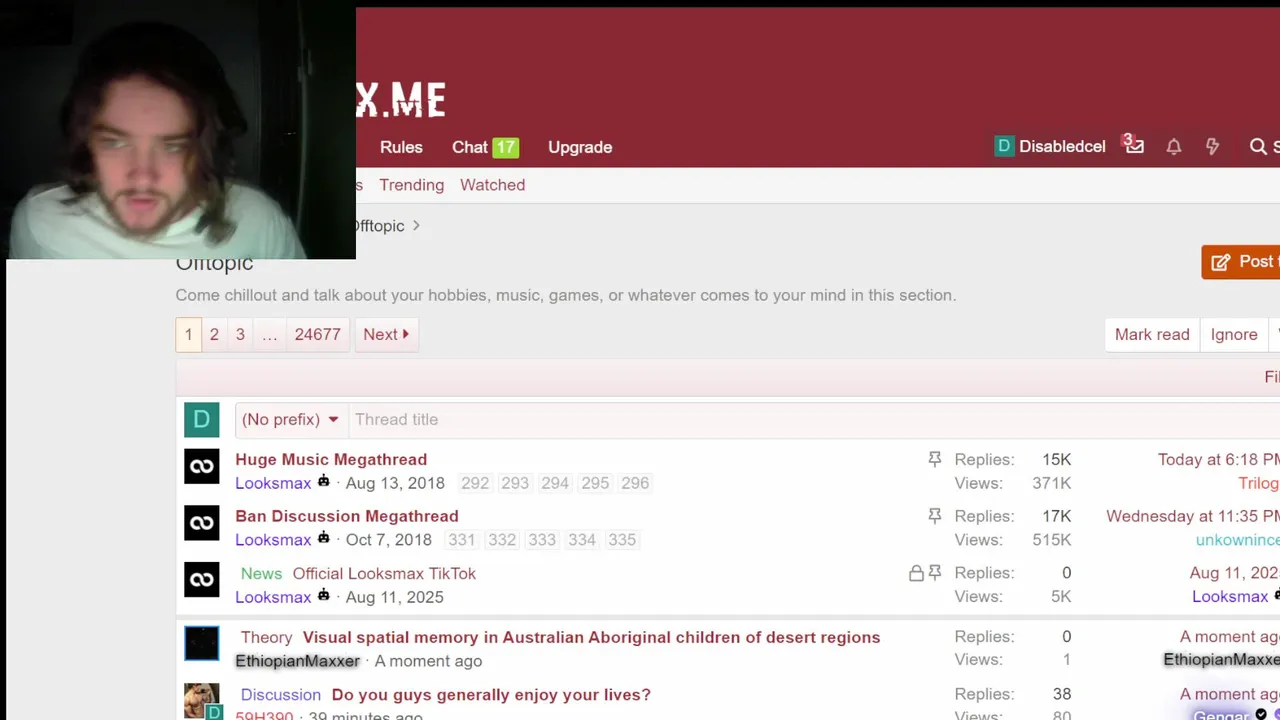Click Disabledcel username in header
The width and height of the screenshot is (1280, 720).
tap(1062, 147)
